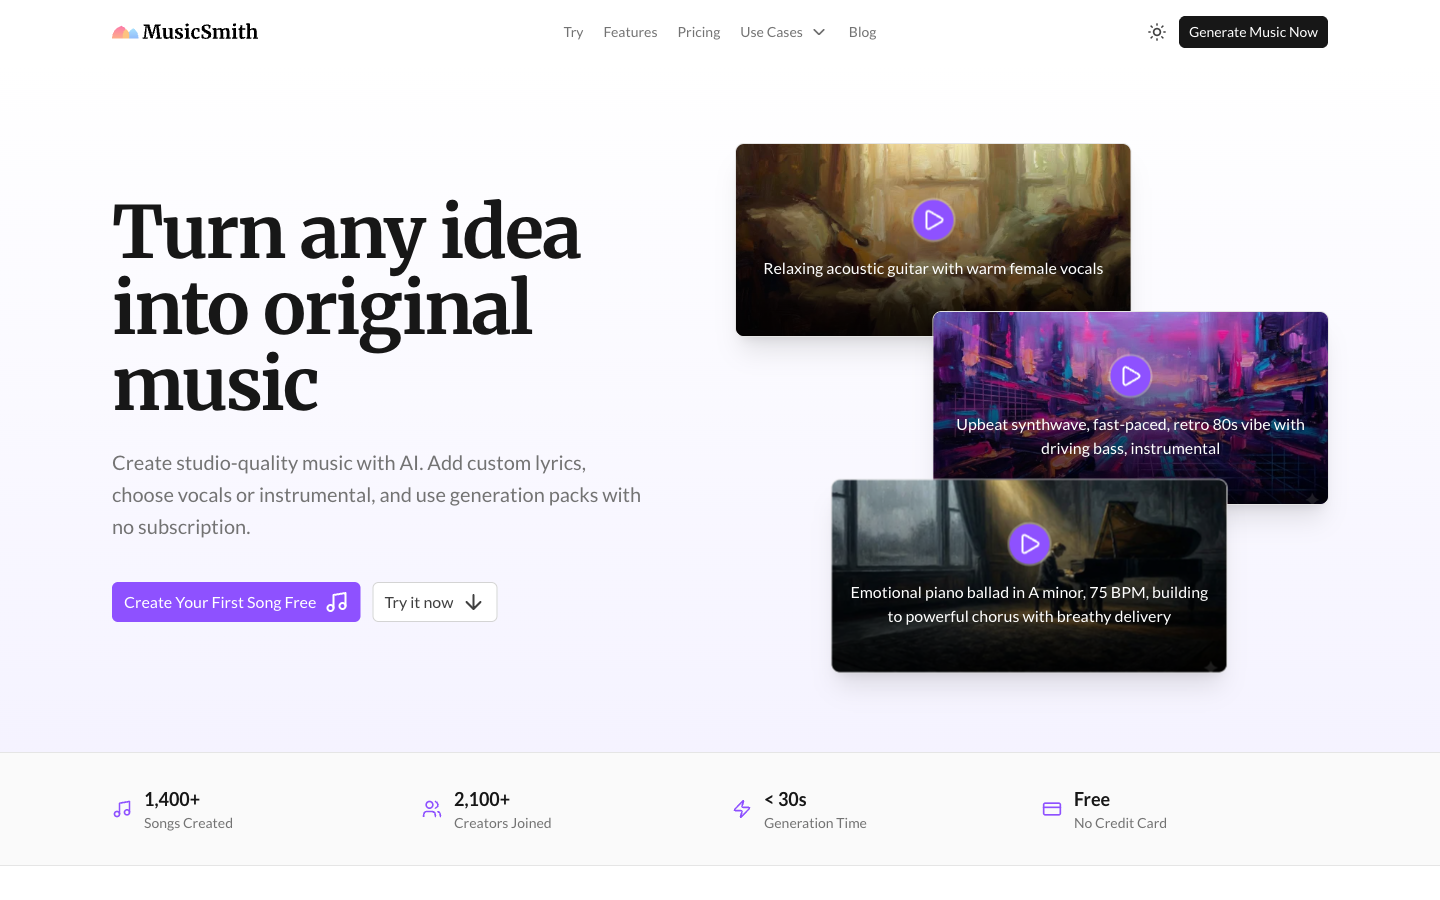Viewport: 1440px width, 900px height.
Task: Click Create Your First Song Free
Action: coord(220,602)
